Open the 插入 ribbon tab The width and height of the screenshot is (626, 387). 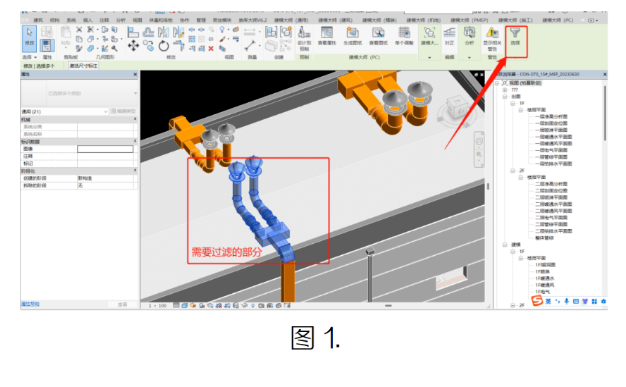pos(87,20)
